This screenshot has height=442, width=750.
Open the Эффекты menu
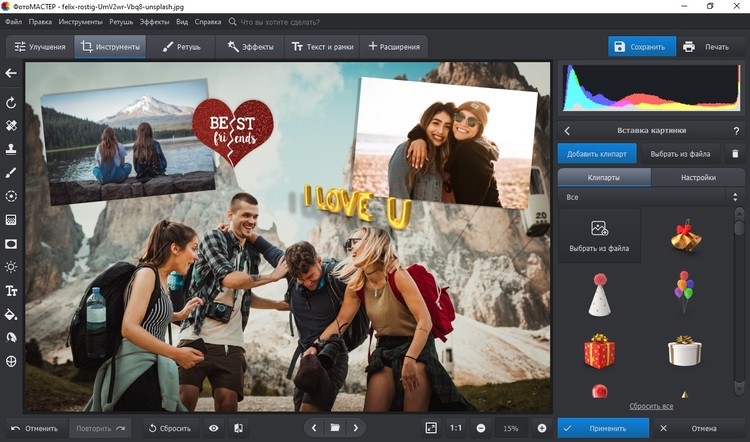pyautogui.click(x=154, y=22)
